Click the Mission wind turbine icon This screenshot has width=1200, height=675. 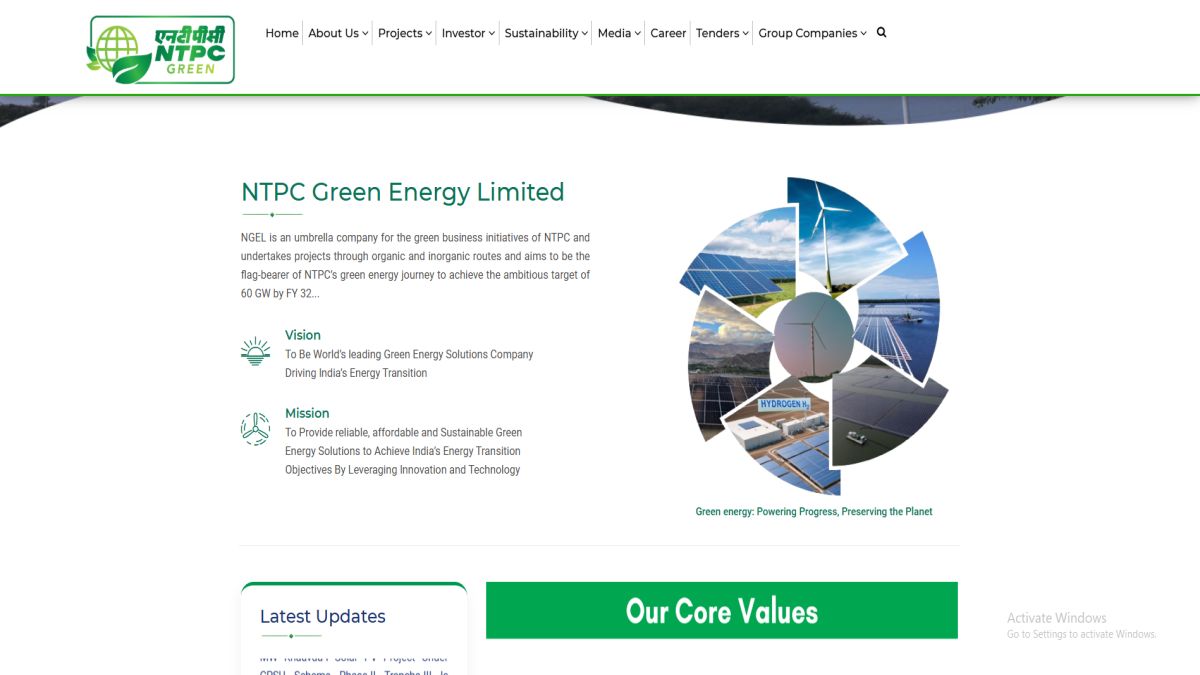click(255, 429)
